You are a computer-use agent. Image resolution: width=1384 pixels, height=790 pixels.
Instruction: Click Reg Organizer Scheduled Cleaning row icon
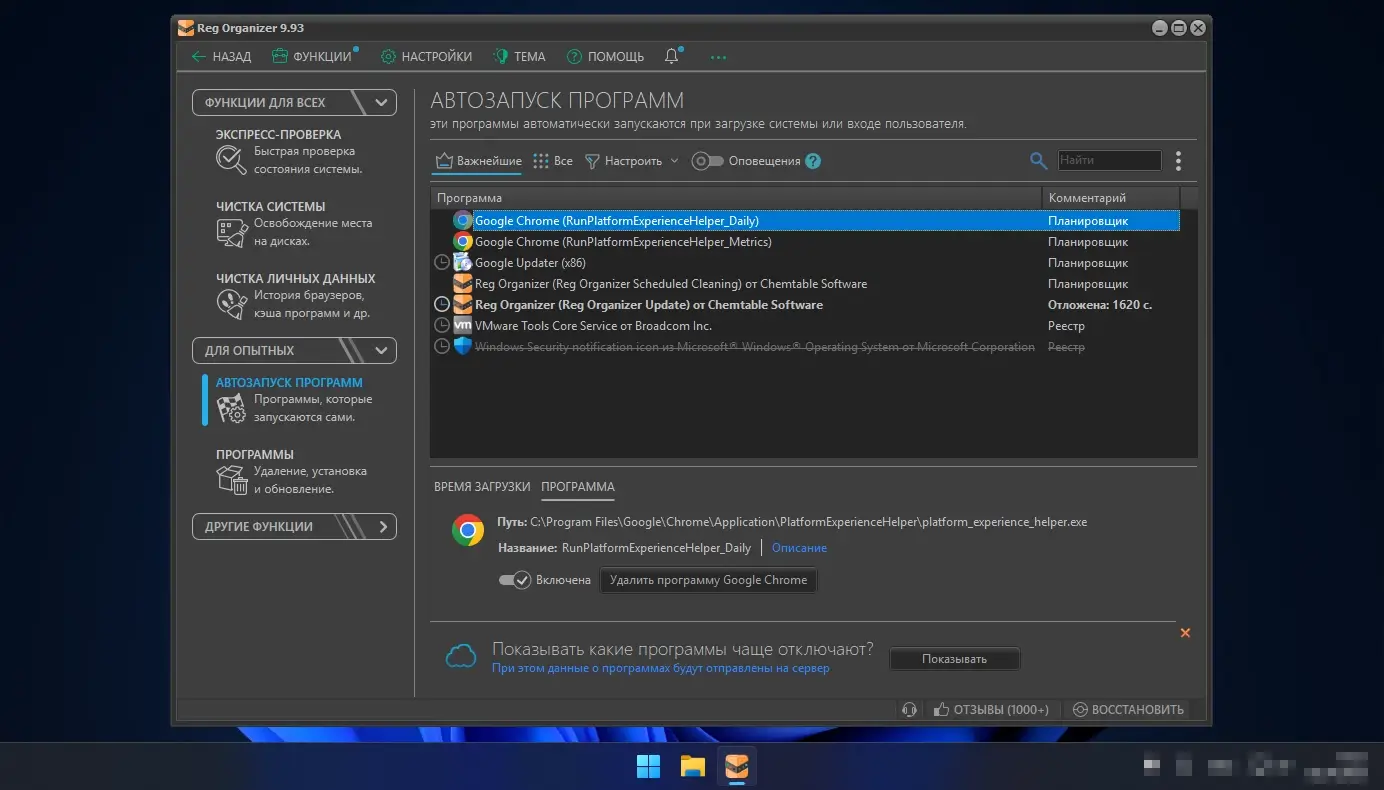pyautogui.click(x=462, y=284)
